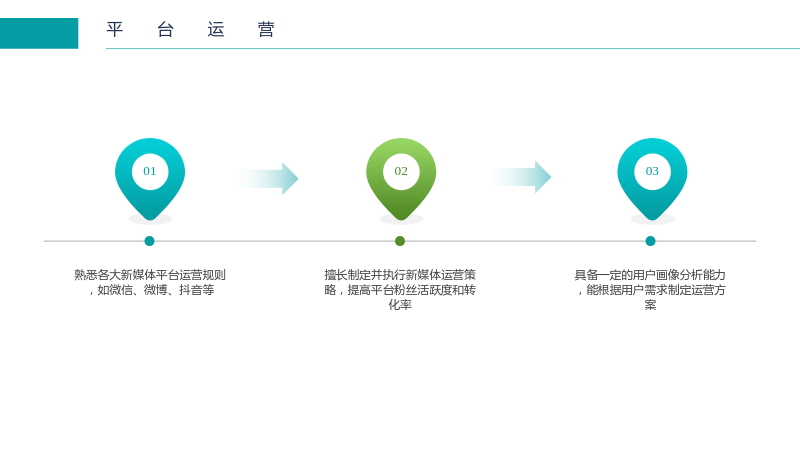Select the text starting 具备一定的用户画像

click(650, 290)
